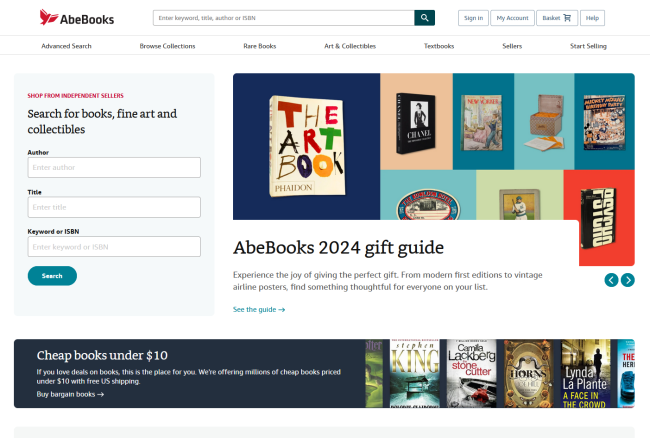Viewport: 650px width, 438px height.
Task: Follow the Buy bargain books link
Action: tap(70, 394)
